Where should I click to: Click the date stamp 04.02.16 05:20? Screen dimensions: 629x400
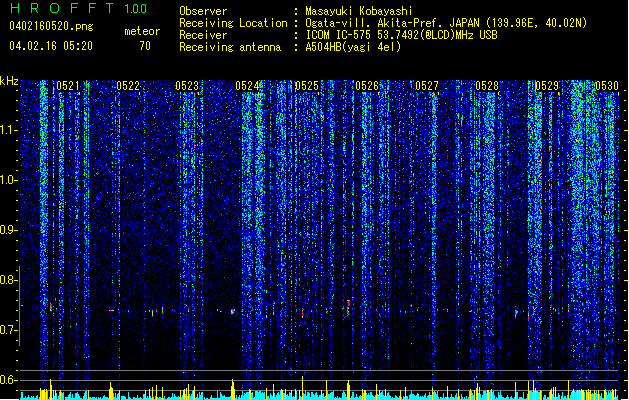(x=51, y=46)
